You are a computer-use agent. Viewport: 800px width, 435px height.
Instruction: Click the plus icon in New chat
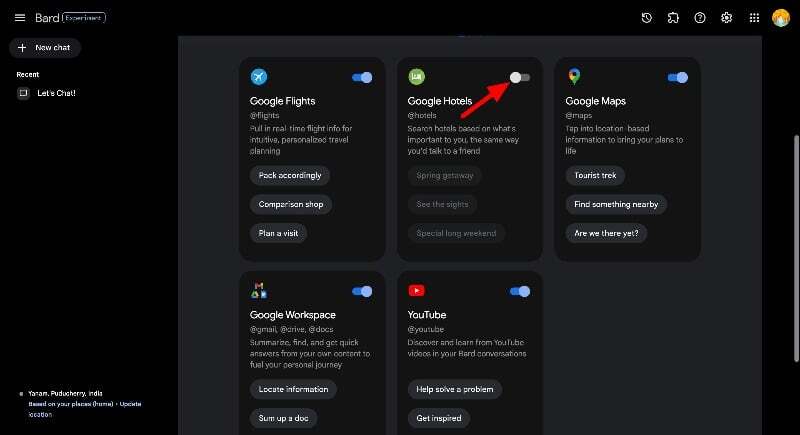(22, 47)
